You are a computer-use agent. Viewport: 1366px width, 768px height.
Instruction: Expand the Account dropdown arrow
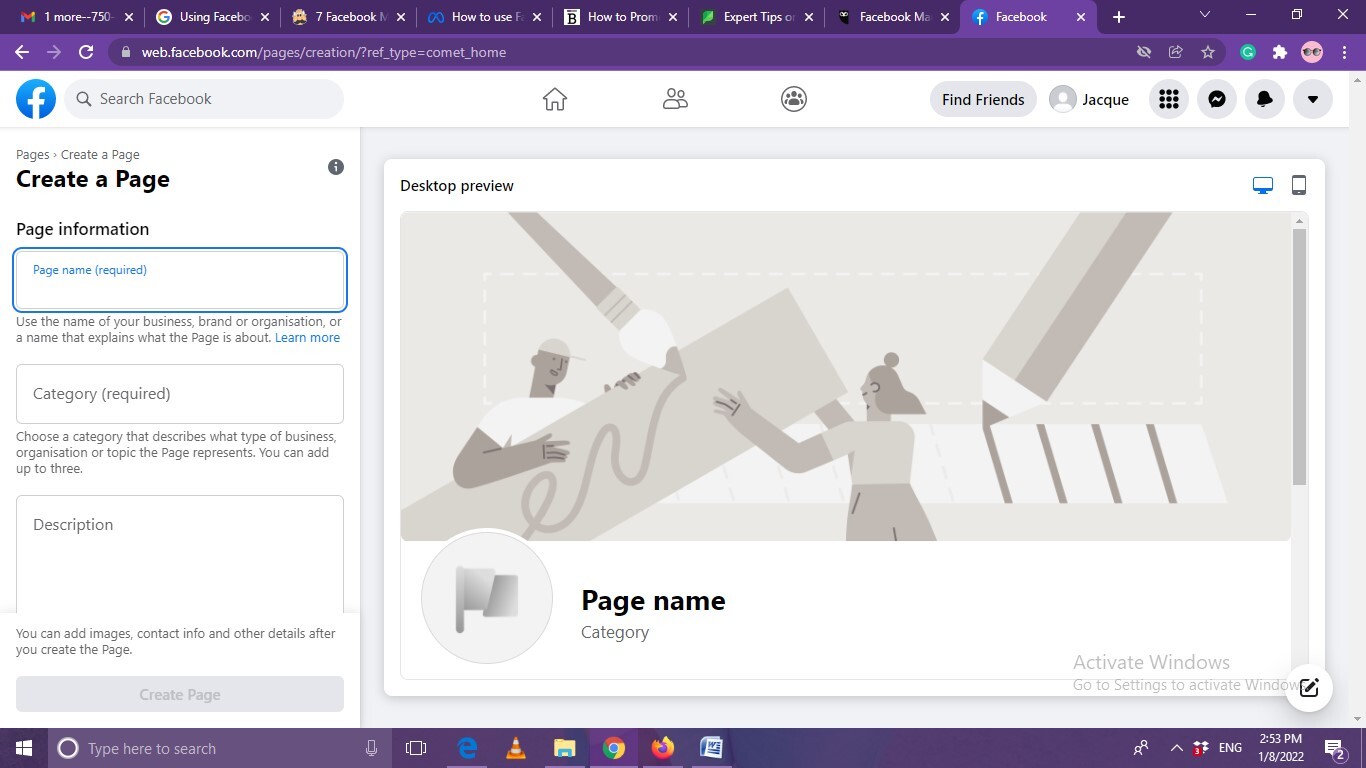click(1312, 99)
